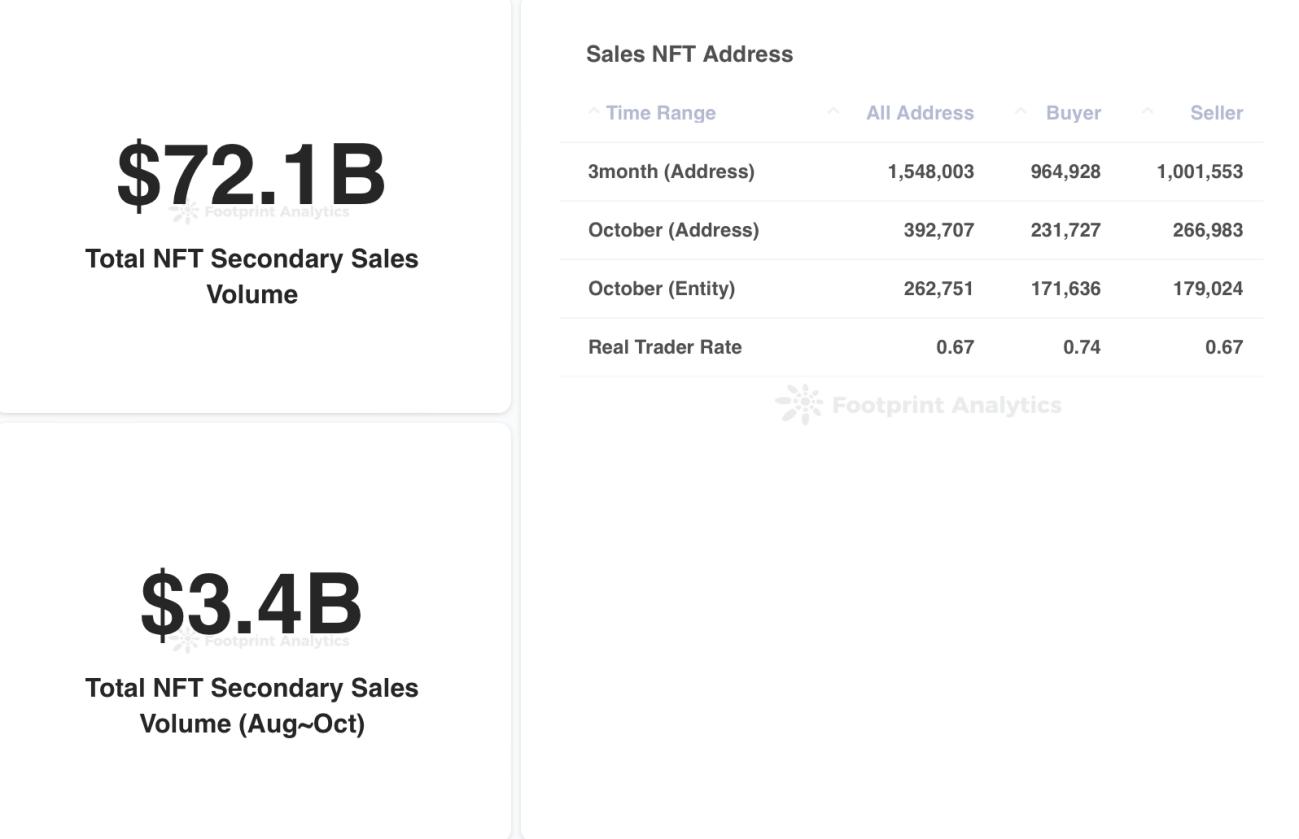The height and width of the screenshot is (839, 1299).
Task: Select the October (Address) row label
Action: pos(673,230)
